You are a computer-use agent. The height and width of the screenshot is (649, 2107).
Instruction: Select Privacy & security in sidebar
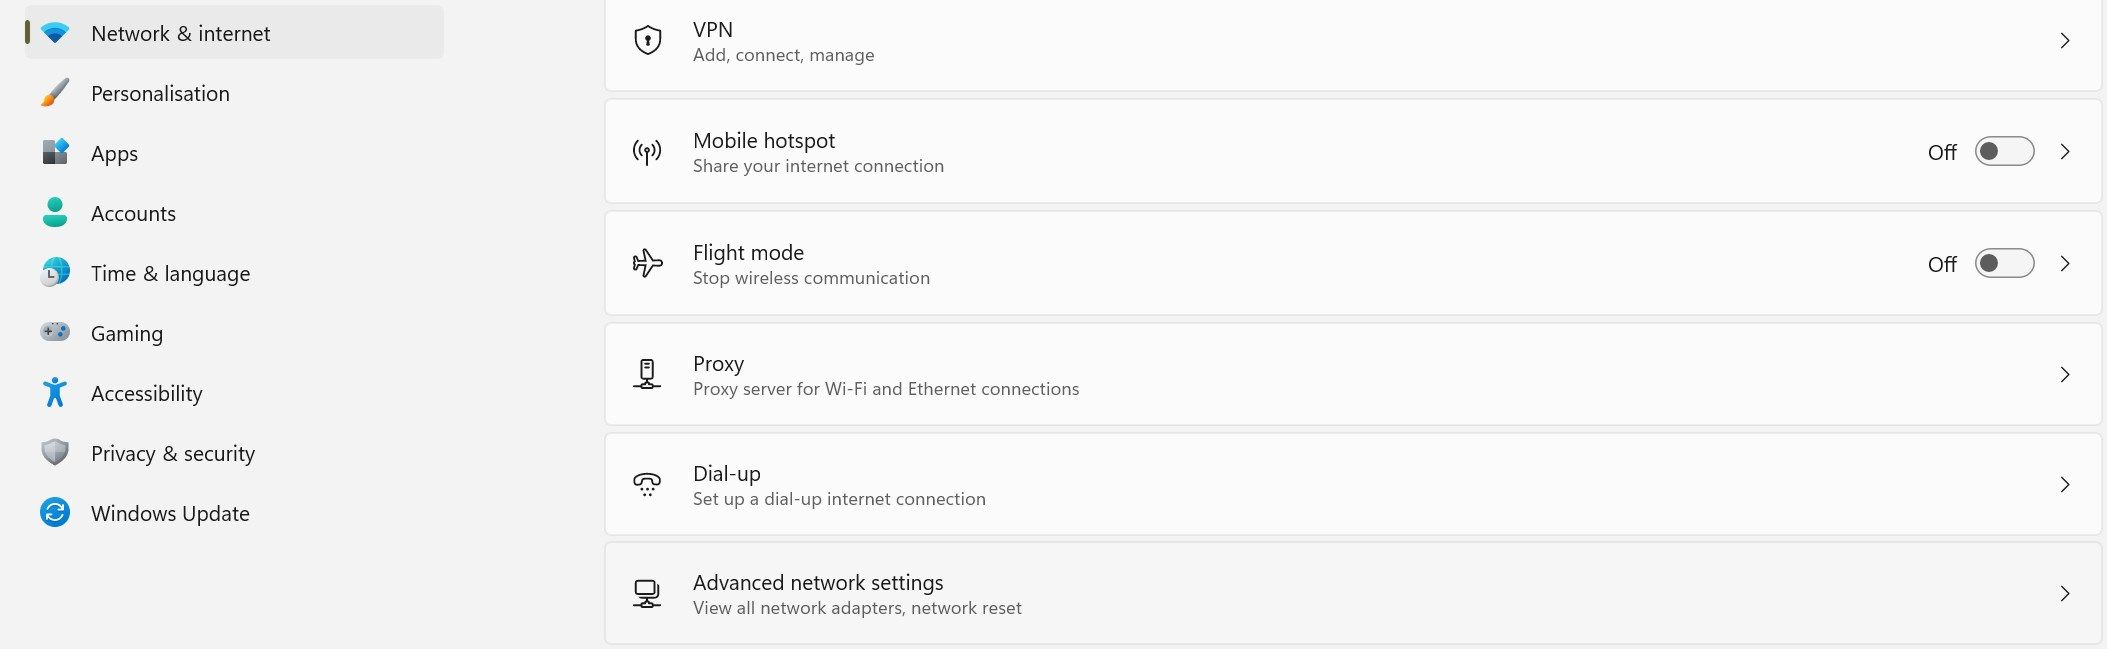(x=172, y=453)
